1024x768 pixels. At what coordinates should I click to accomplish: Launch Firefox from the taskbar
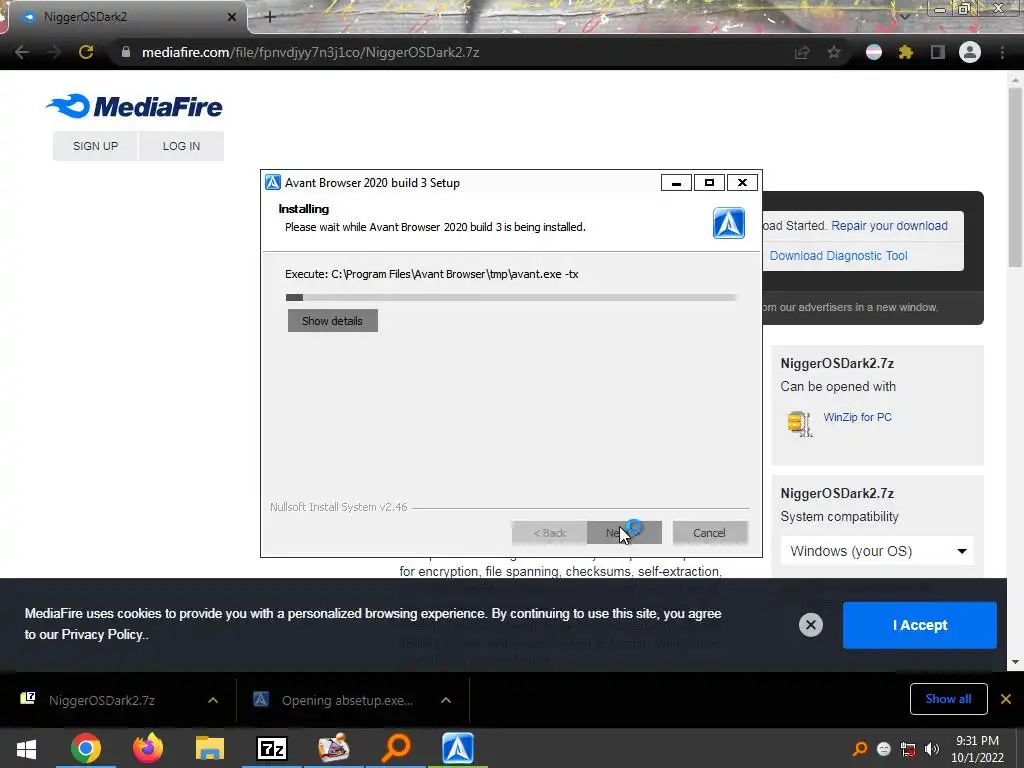point(148,748)
